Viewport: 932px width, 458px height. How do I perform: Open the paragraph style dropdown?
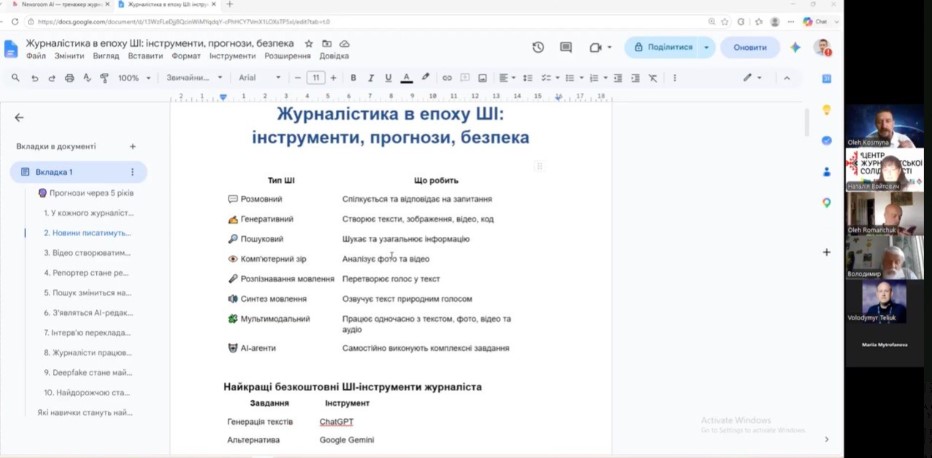pos(194,78)
